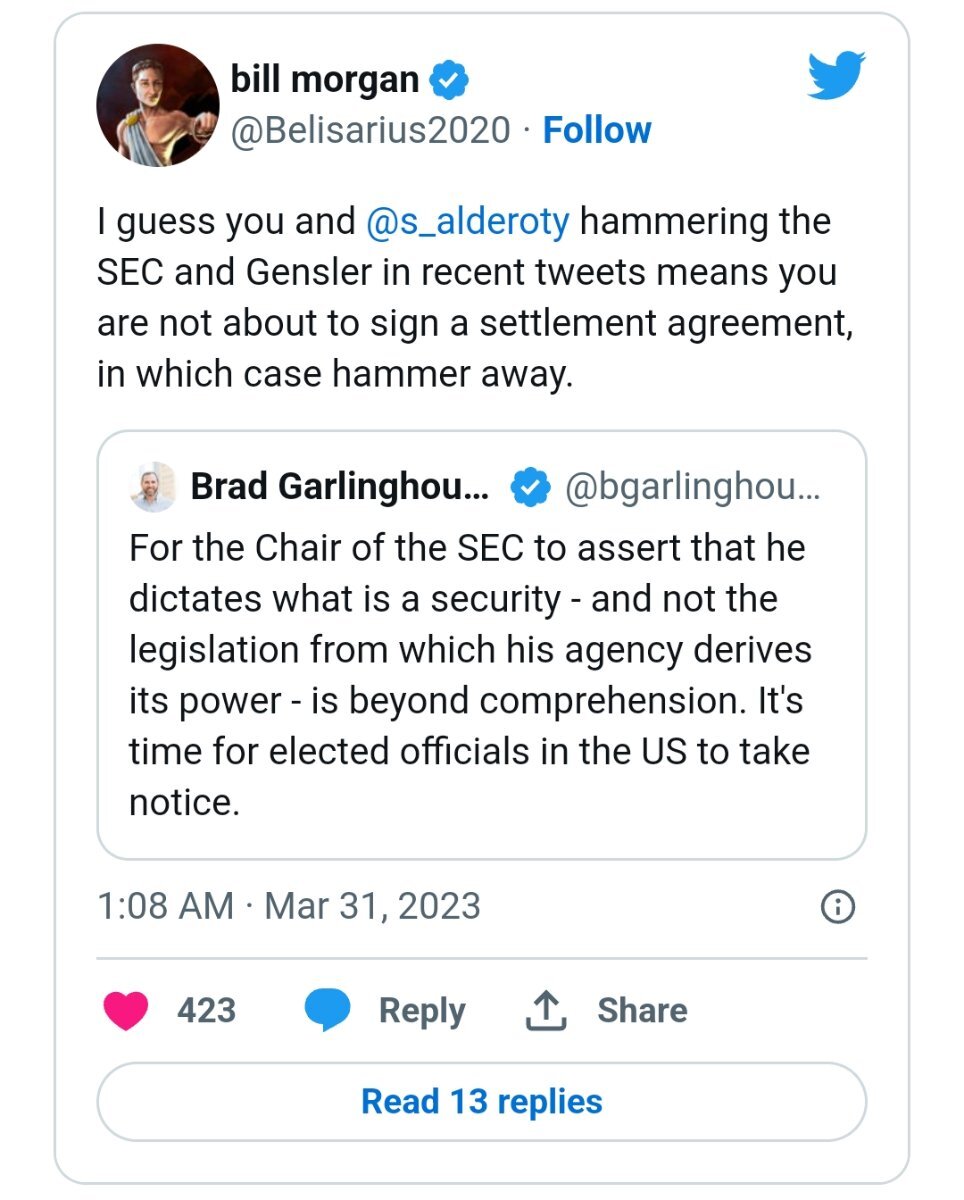Viewport: 964px width, 1200px height.
Task: Open bill morgan's profile avatar
Action: 157,104
